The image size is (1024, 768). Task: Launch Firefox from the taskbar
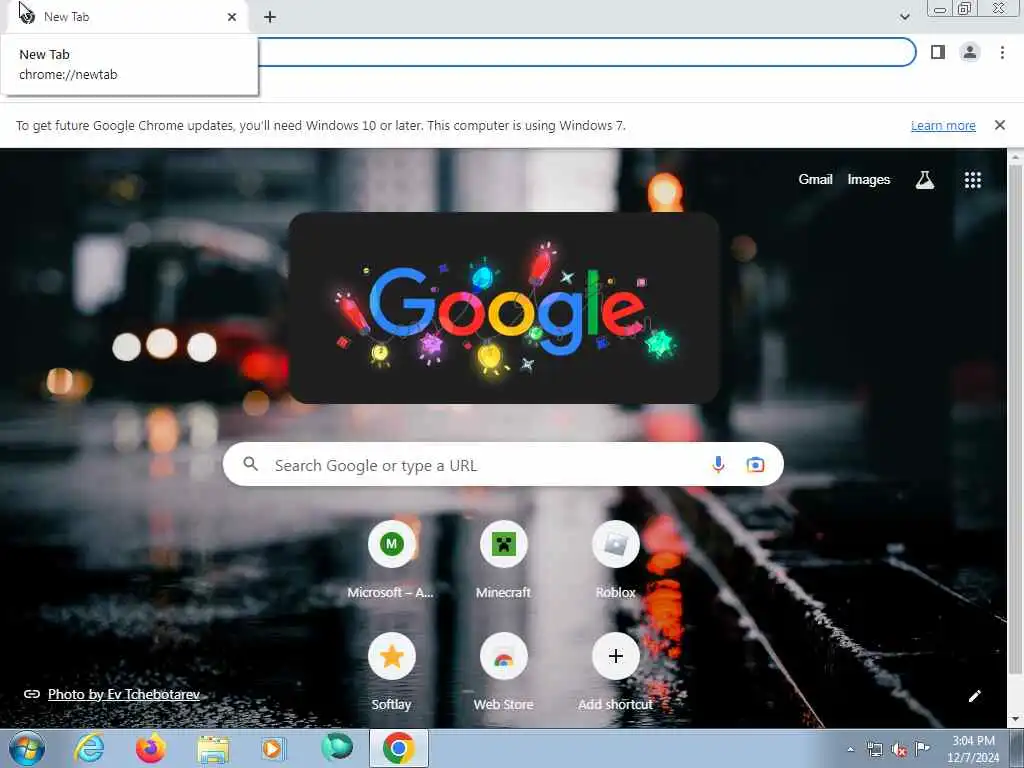coord(150,748)
